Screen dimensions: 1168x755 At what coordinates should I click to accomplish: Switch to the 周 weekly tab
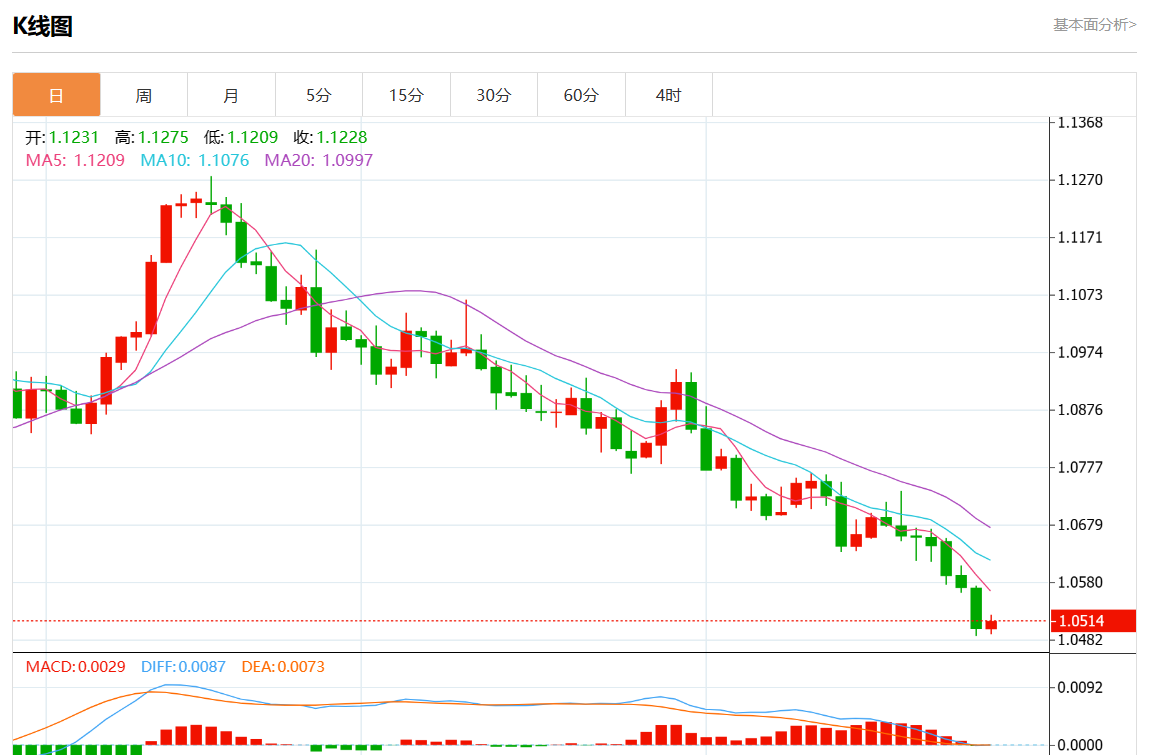point(144,95)
